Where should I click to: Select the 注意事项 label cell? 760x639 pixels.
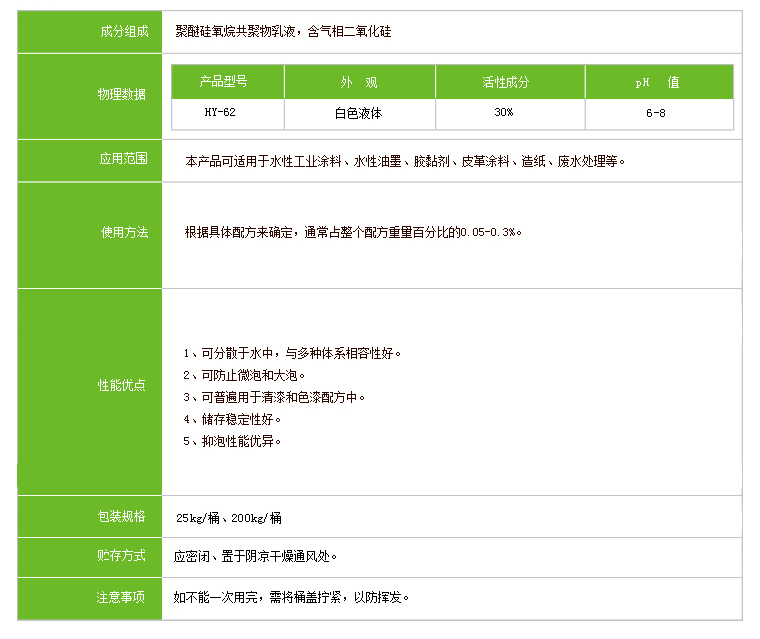[x=122, y=598]
